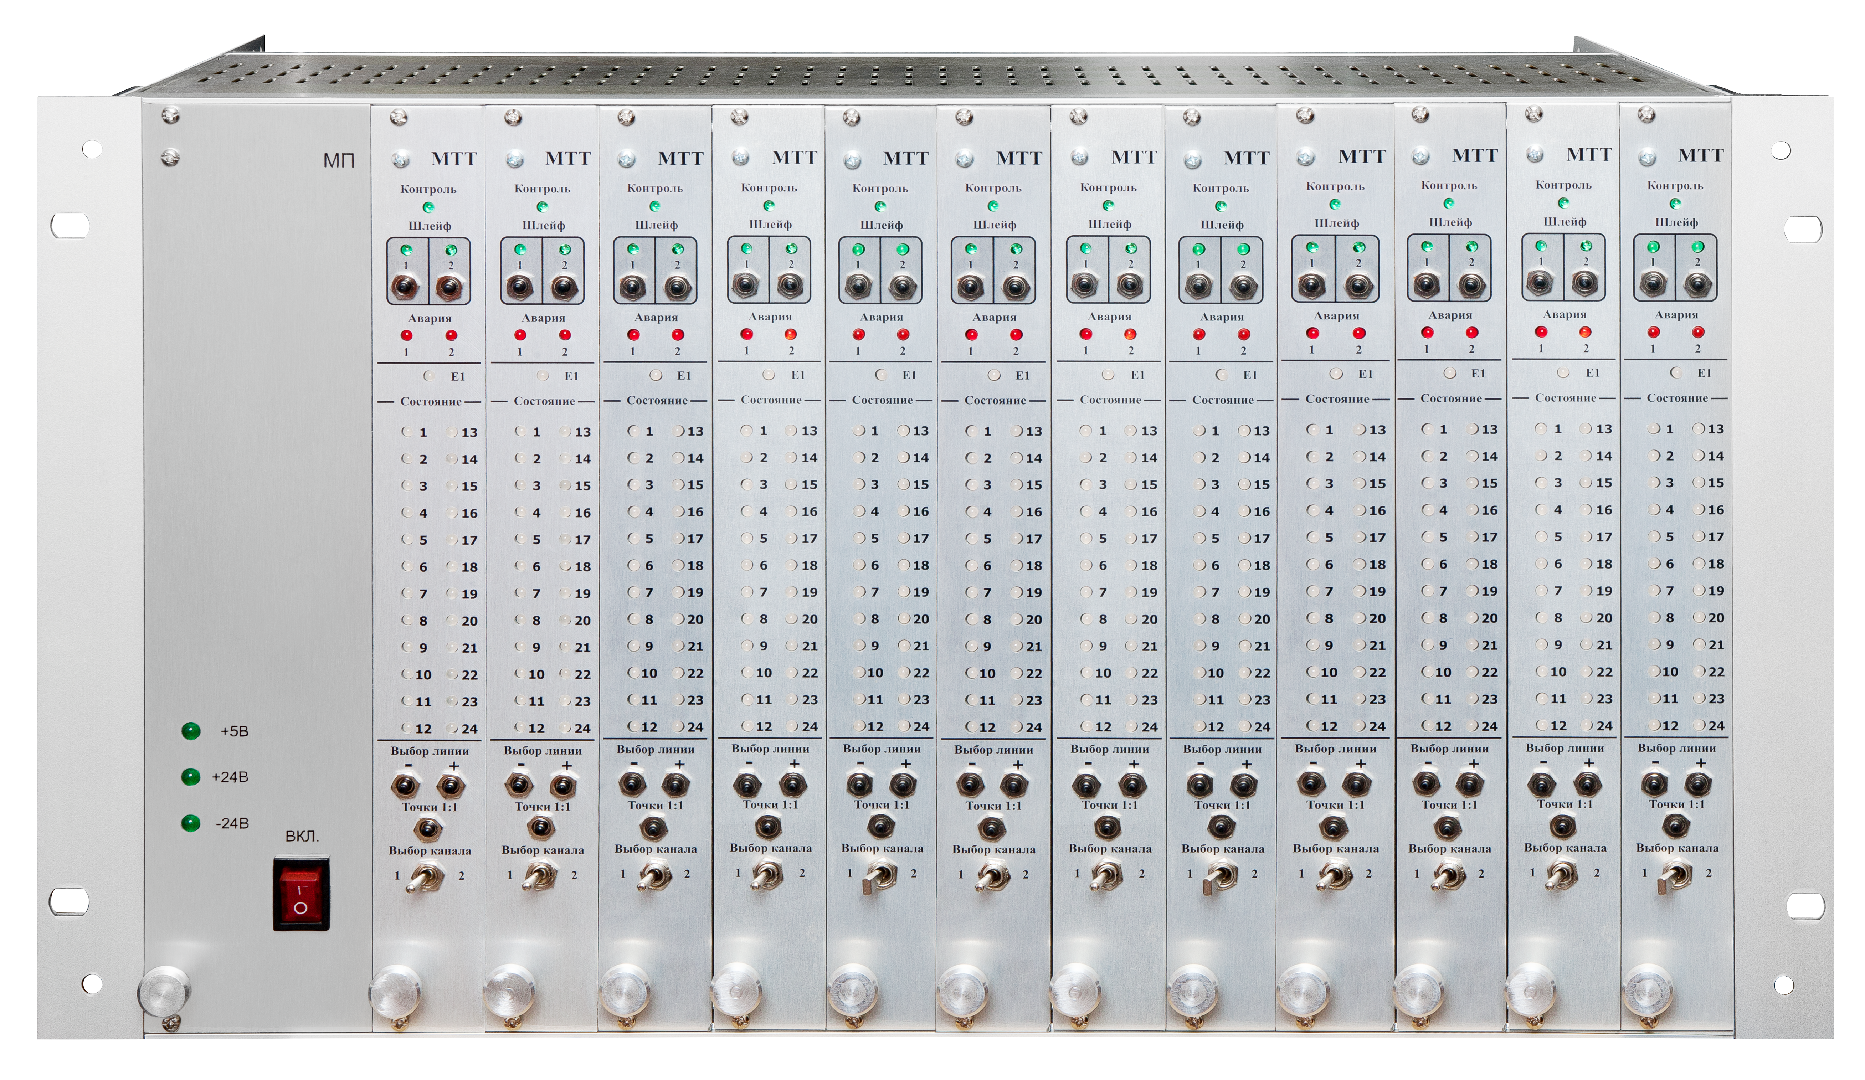The width and height of the screenshot is (1865, 1080).
Task: Click bottom thumbscrew of first MTT module
Action: coord(395,991)
